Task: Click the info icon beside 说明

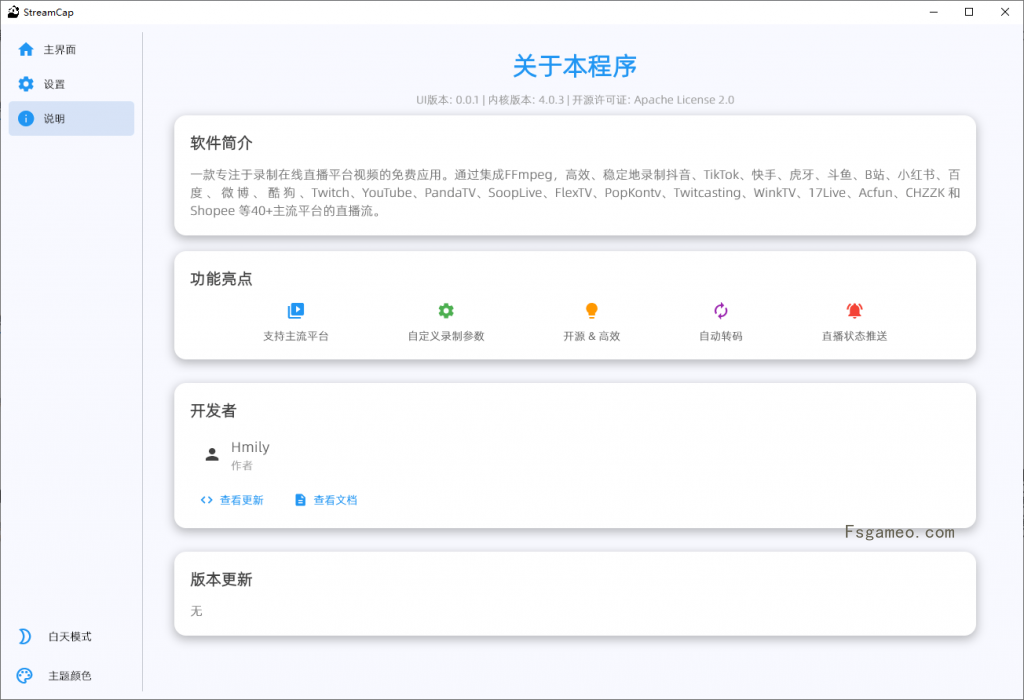Action: click(x=26, y=119)
